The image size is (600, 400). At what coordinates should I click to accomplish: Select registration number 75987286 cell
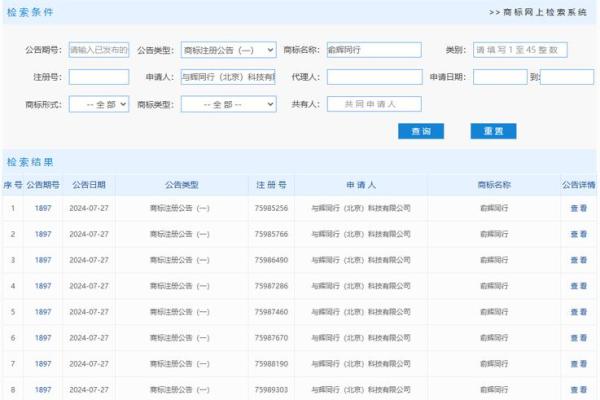[x=271, y=286]
